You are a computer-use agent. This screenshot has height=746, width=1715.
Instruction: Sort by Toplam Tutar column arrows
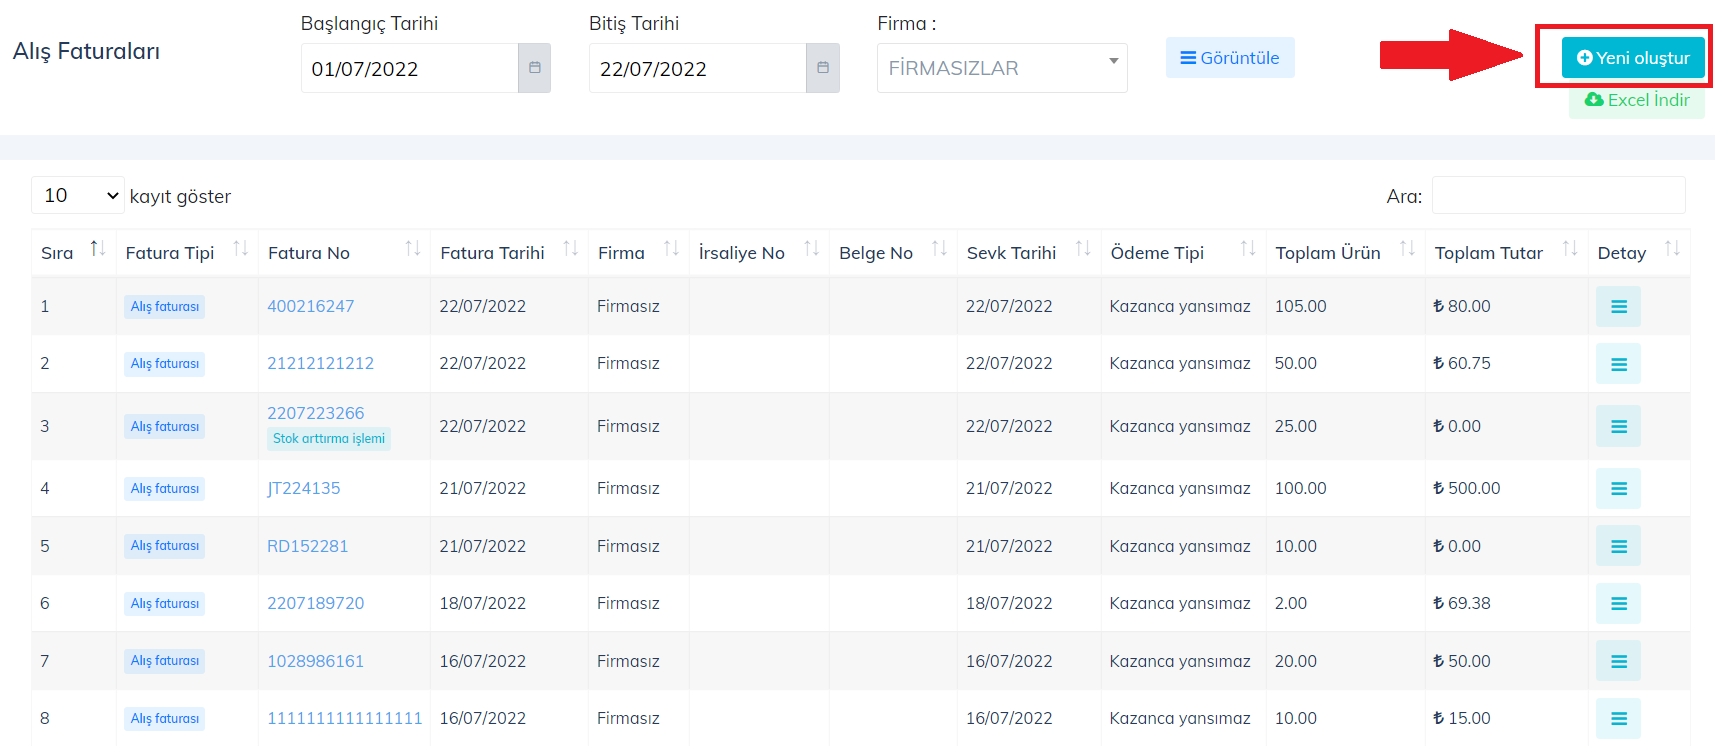[1570, 248]
